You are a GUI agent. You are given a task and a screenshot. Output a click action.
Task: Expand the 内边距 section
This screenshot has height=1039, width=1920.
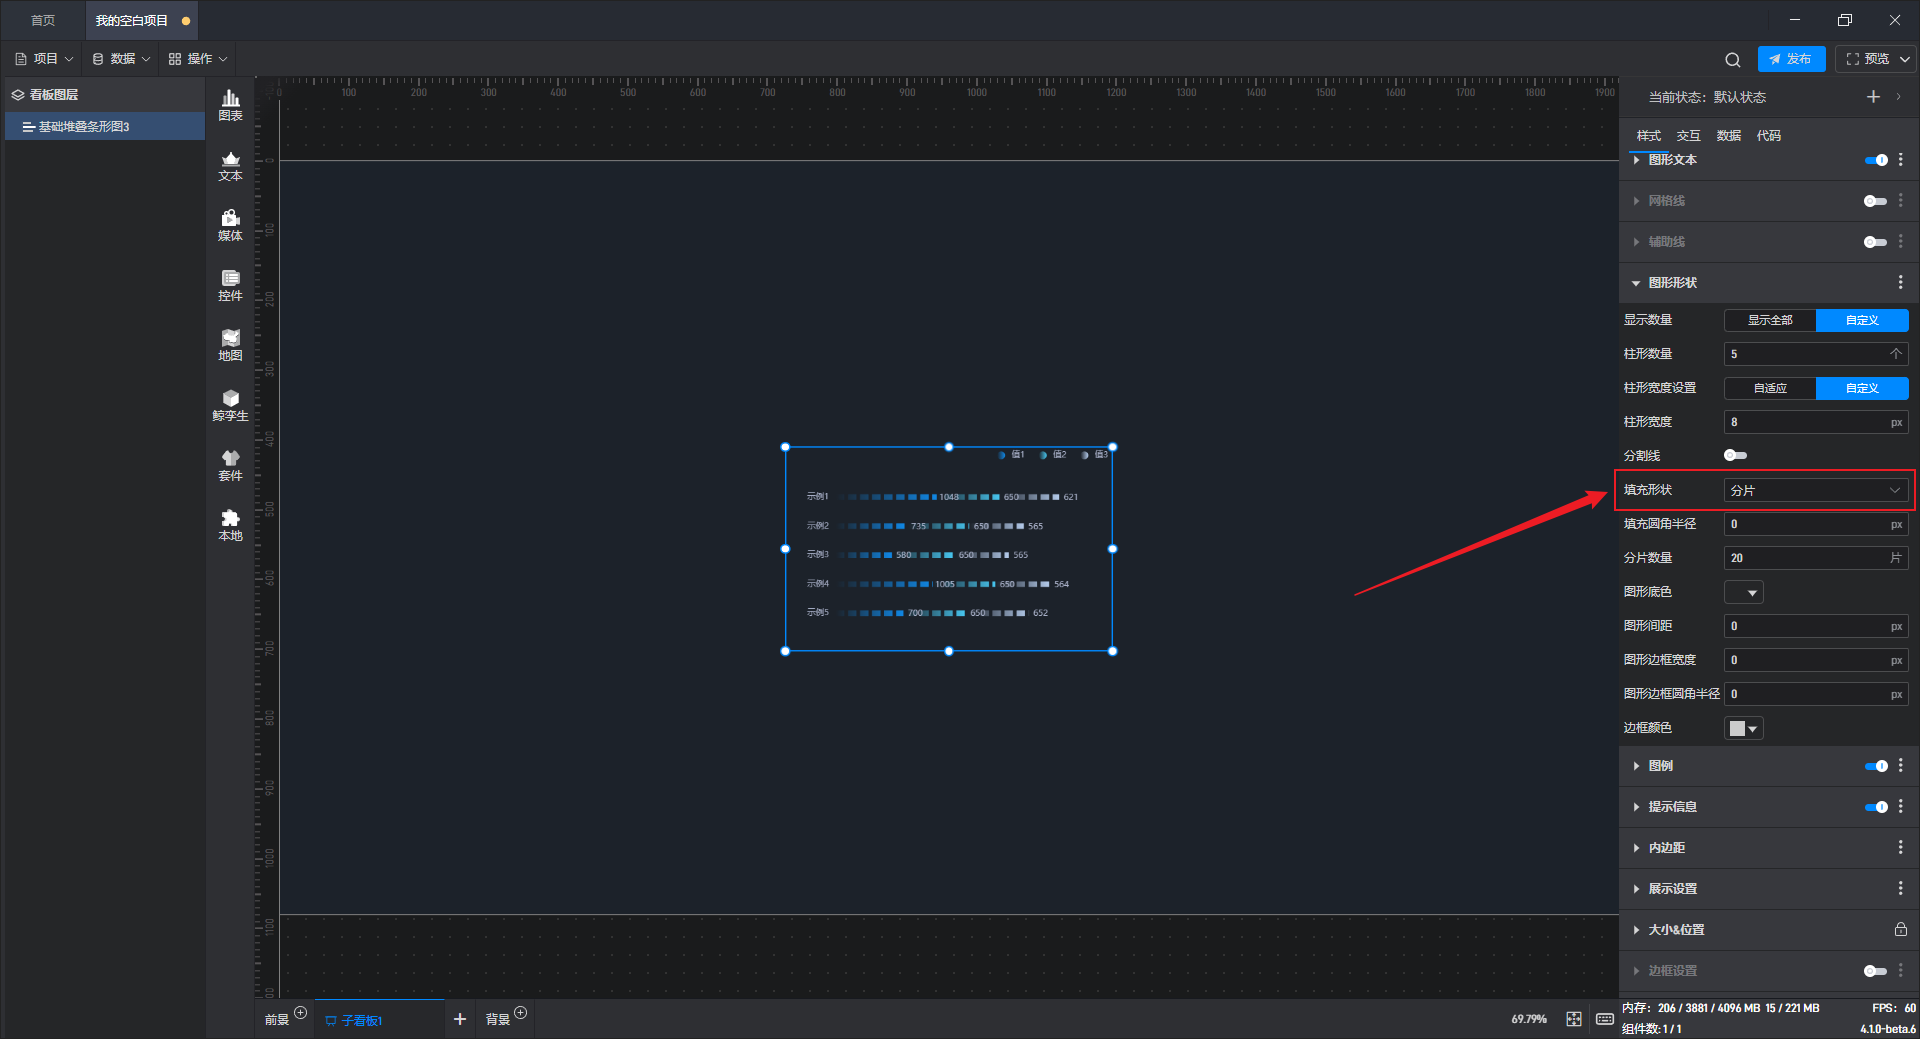tap(1636, 848)
